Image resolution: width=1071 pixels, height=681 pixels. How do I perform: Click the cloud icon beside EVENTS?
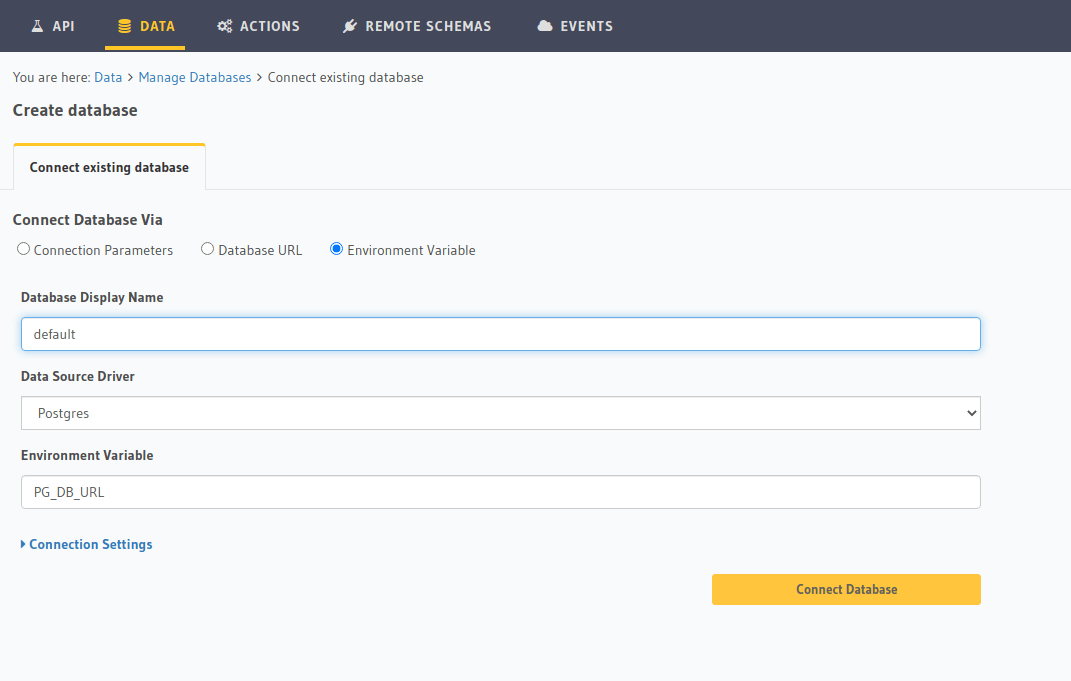[x=545, y=26]
